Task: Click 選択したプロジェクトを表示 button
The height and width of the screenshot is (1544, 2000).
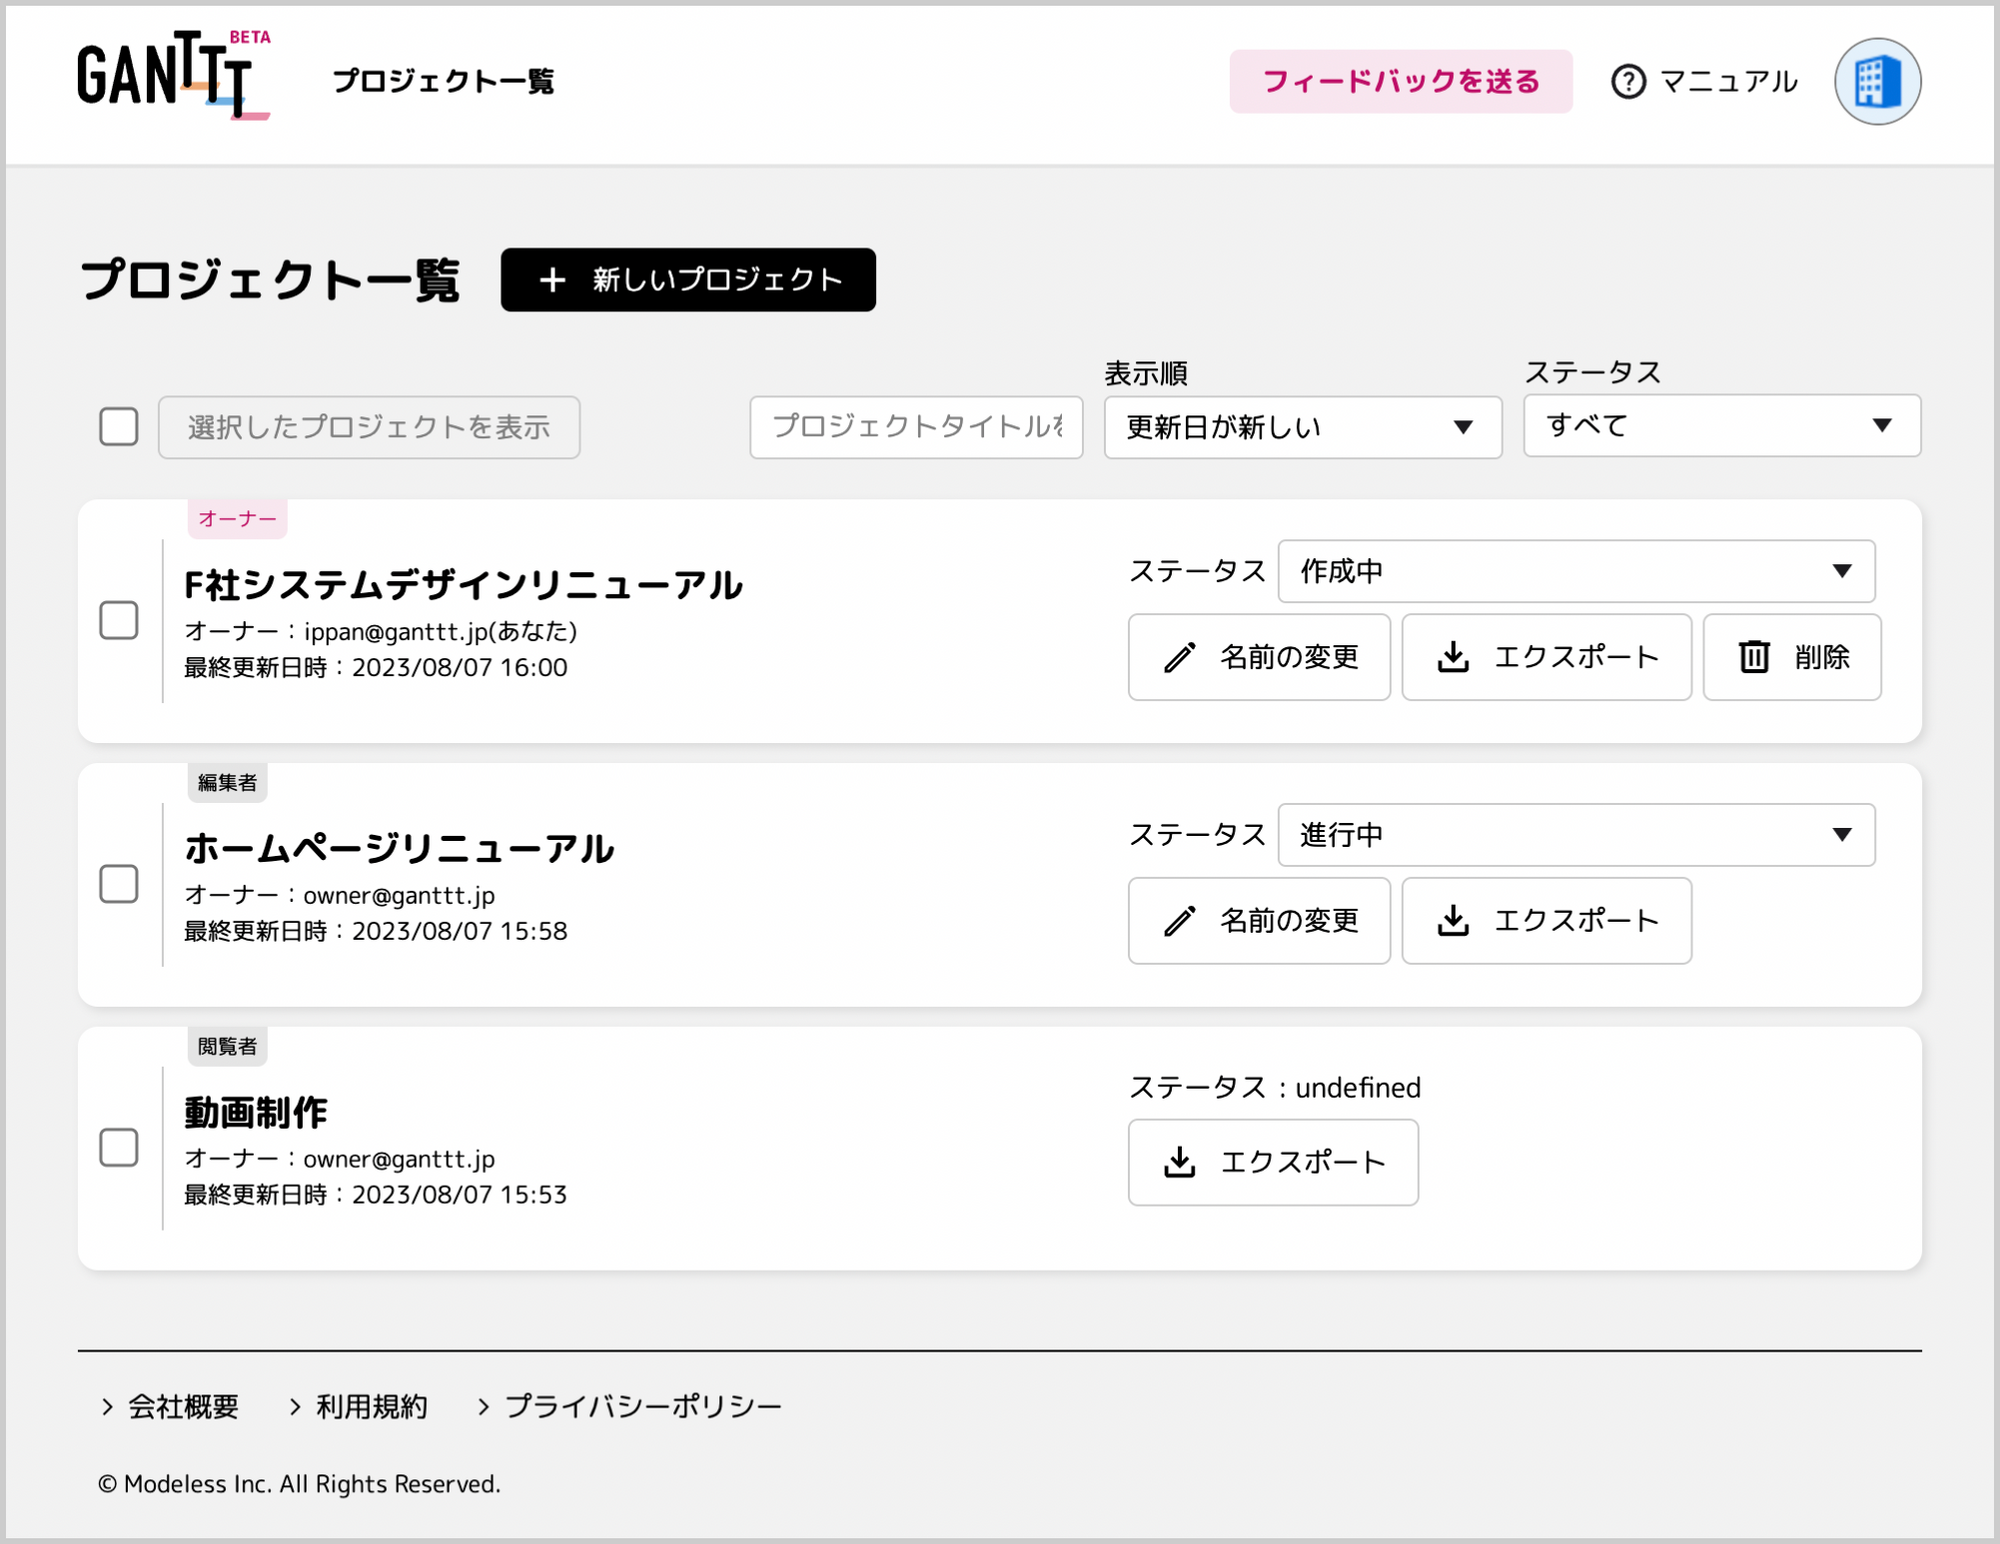Action: (369, 427)
